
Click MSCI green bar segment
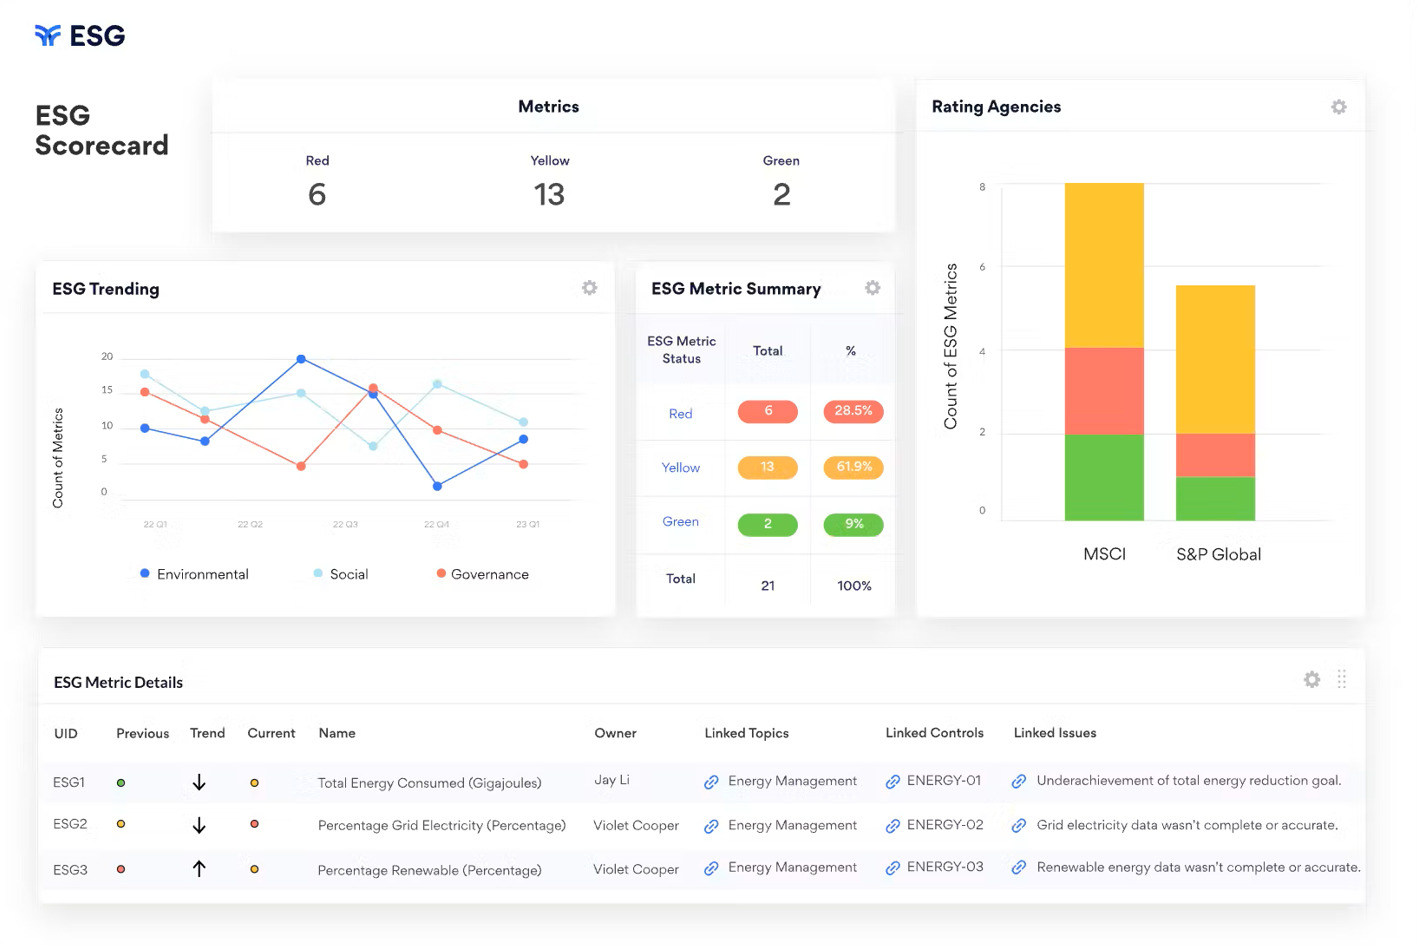coord(1104,478)
